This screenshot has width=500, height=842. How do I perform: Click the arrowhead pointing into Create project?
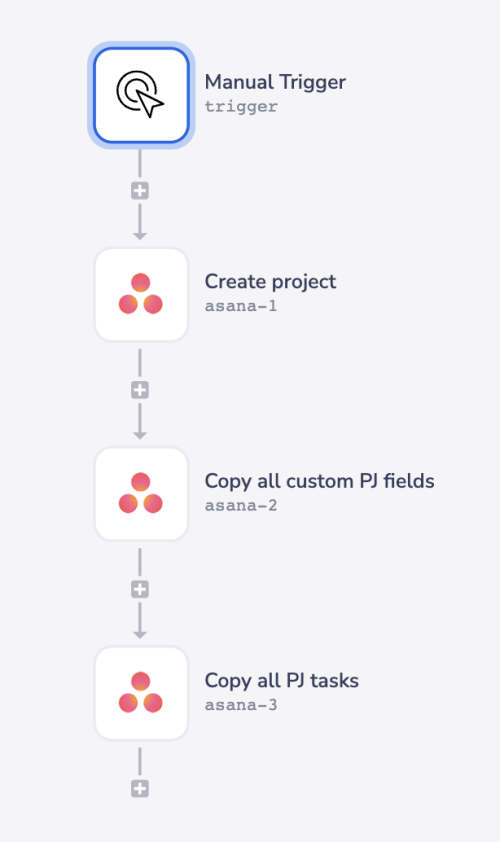140,236
